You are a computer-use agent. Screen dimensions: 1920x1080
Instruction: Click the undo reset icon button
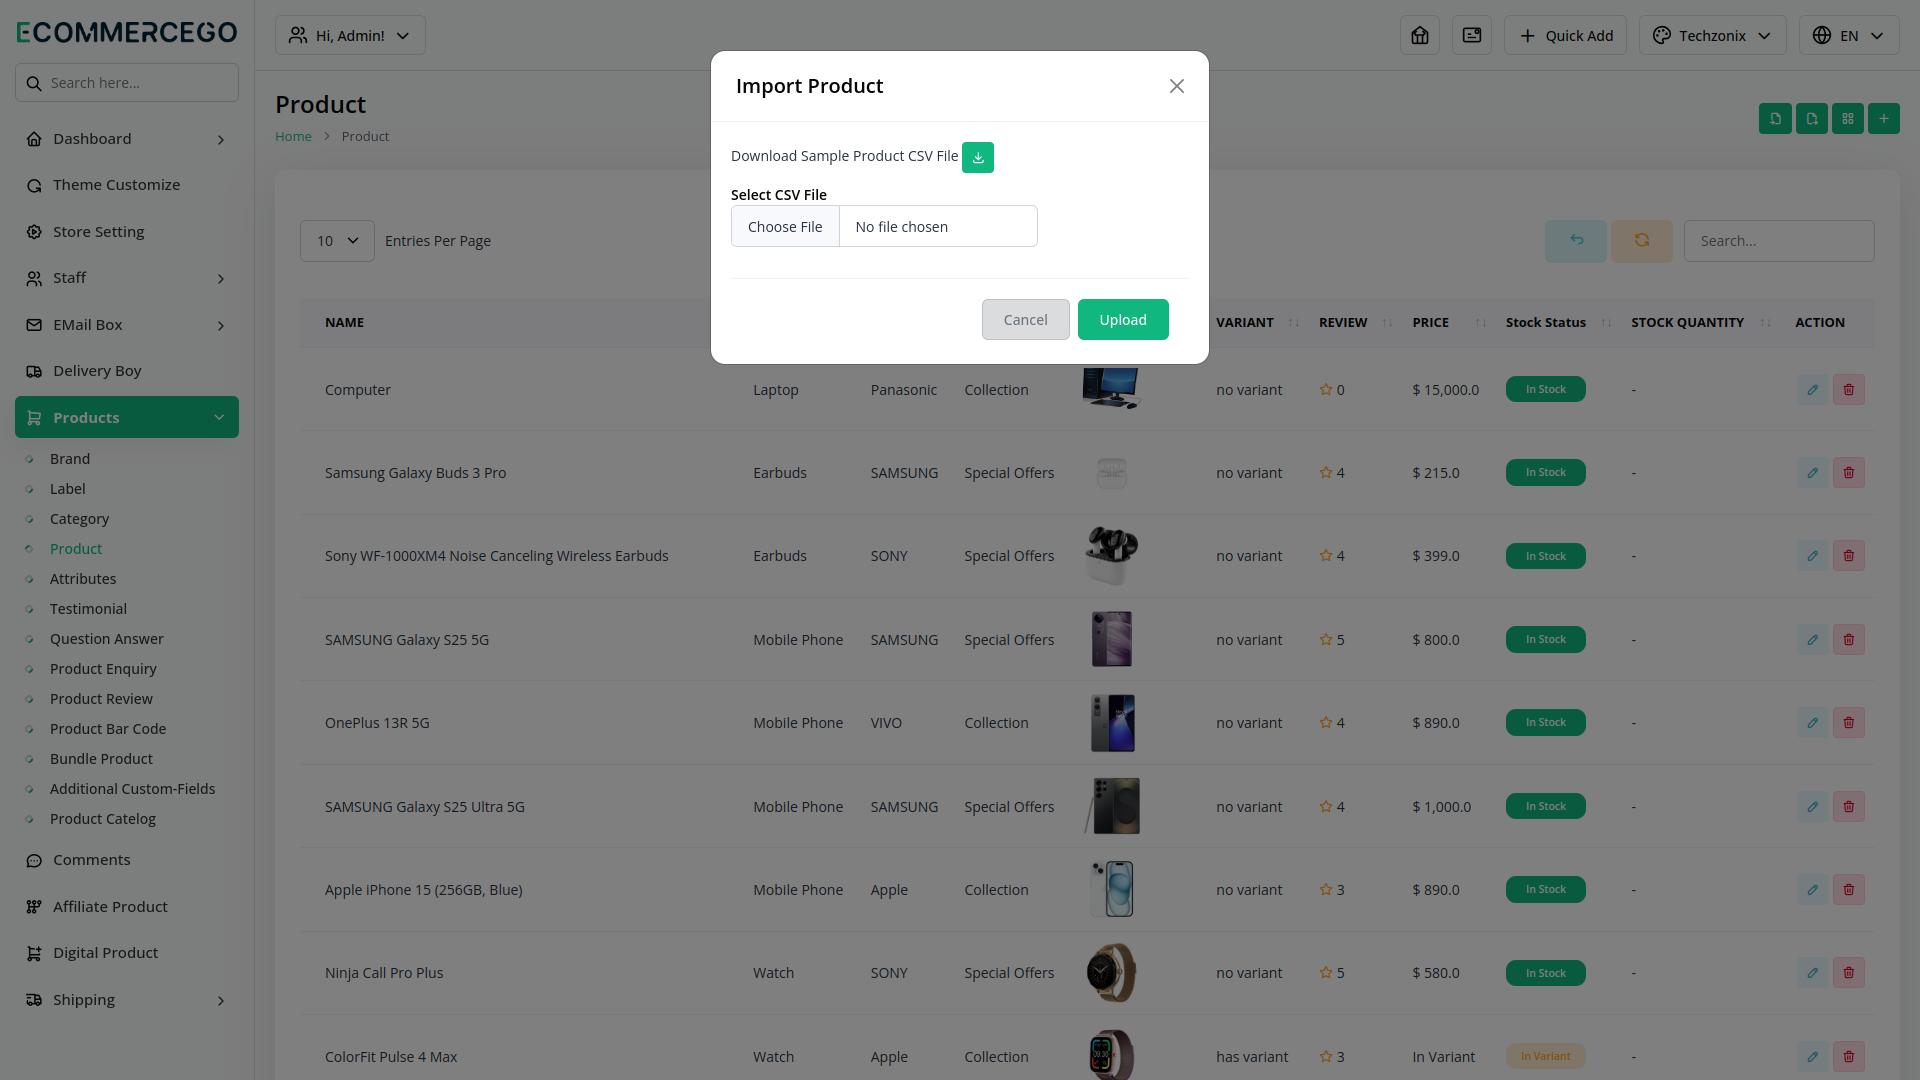[1575, 241]
